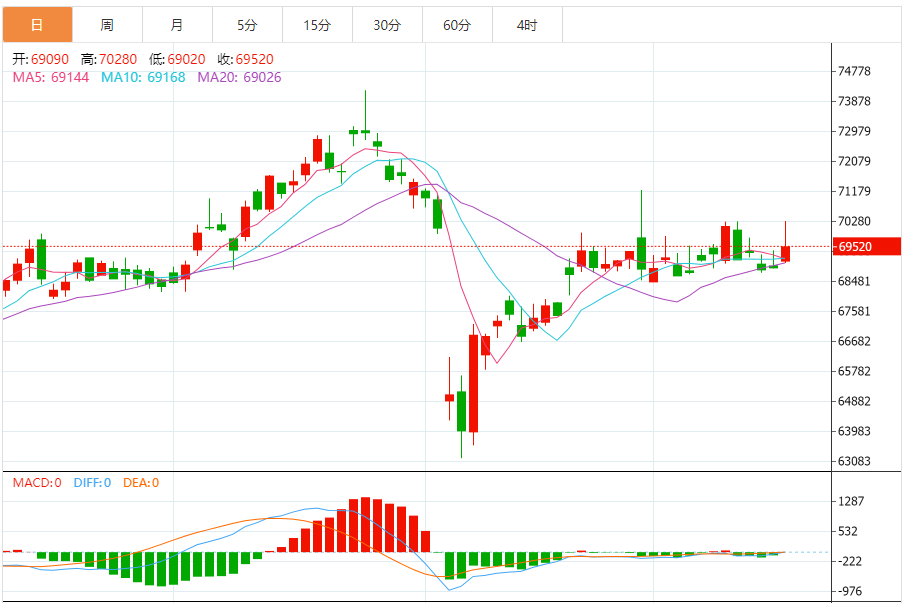Click the 1287 MACD axis label
Image resolution: width=907 pixels, height=603 pixels.
click(851, 501)
